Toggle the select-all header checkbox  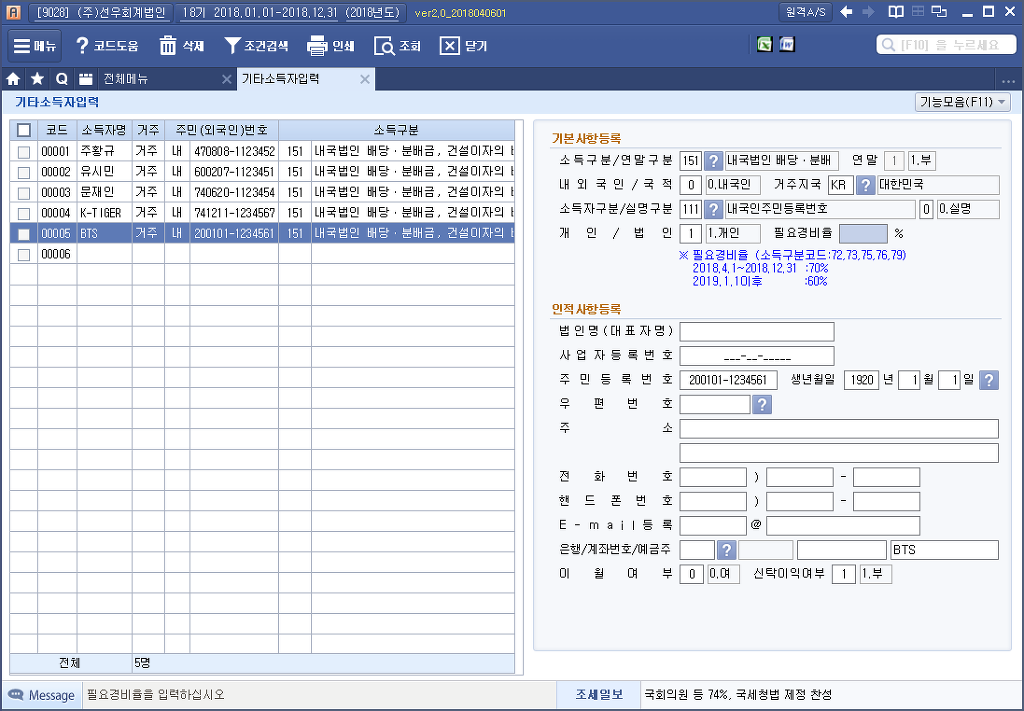(x=24, y=130)
